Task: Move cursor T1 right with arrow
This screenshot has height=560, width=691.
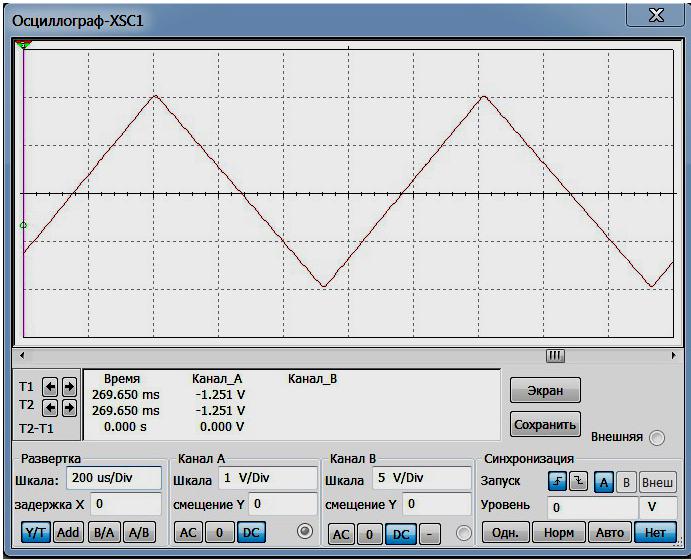Action: click(x=69, y=387)
